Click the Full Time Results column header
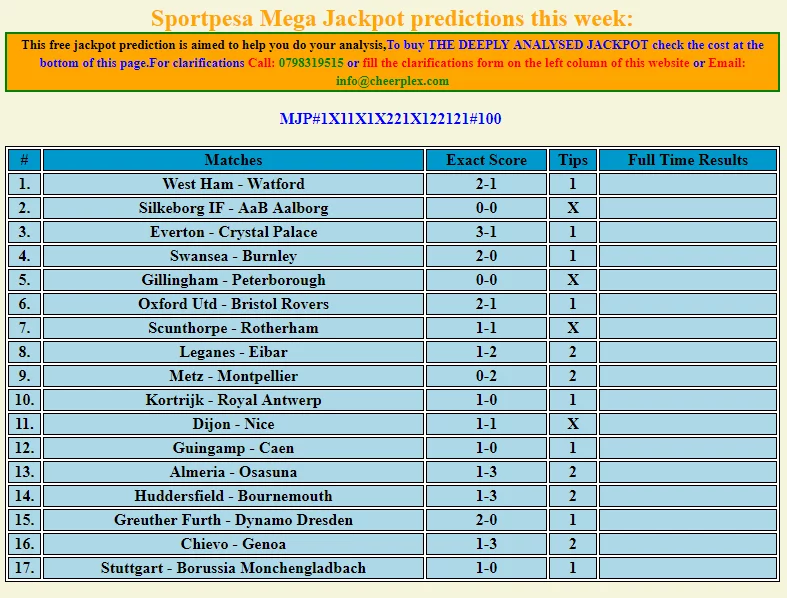This screenshot has width=787, height=598. click(x=688, y=160)
